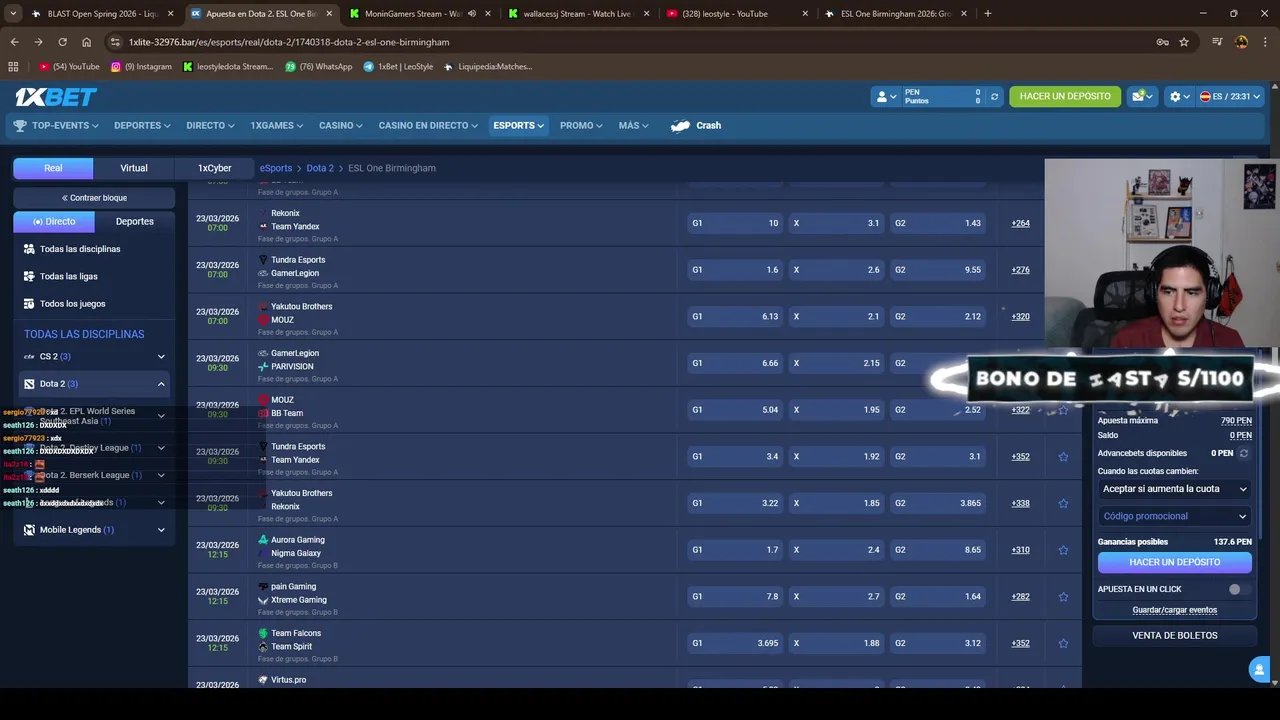Bet G1 at 1.7 on Aurora Gaming
The height and width of the screenshot is (720, 1280).
pos(735,550)
